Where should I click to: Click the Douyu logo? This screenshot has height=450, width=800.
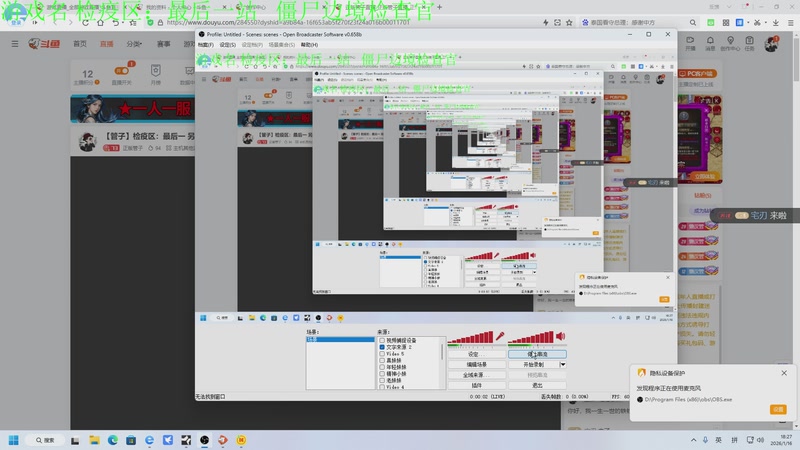[44, 44]
